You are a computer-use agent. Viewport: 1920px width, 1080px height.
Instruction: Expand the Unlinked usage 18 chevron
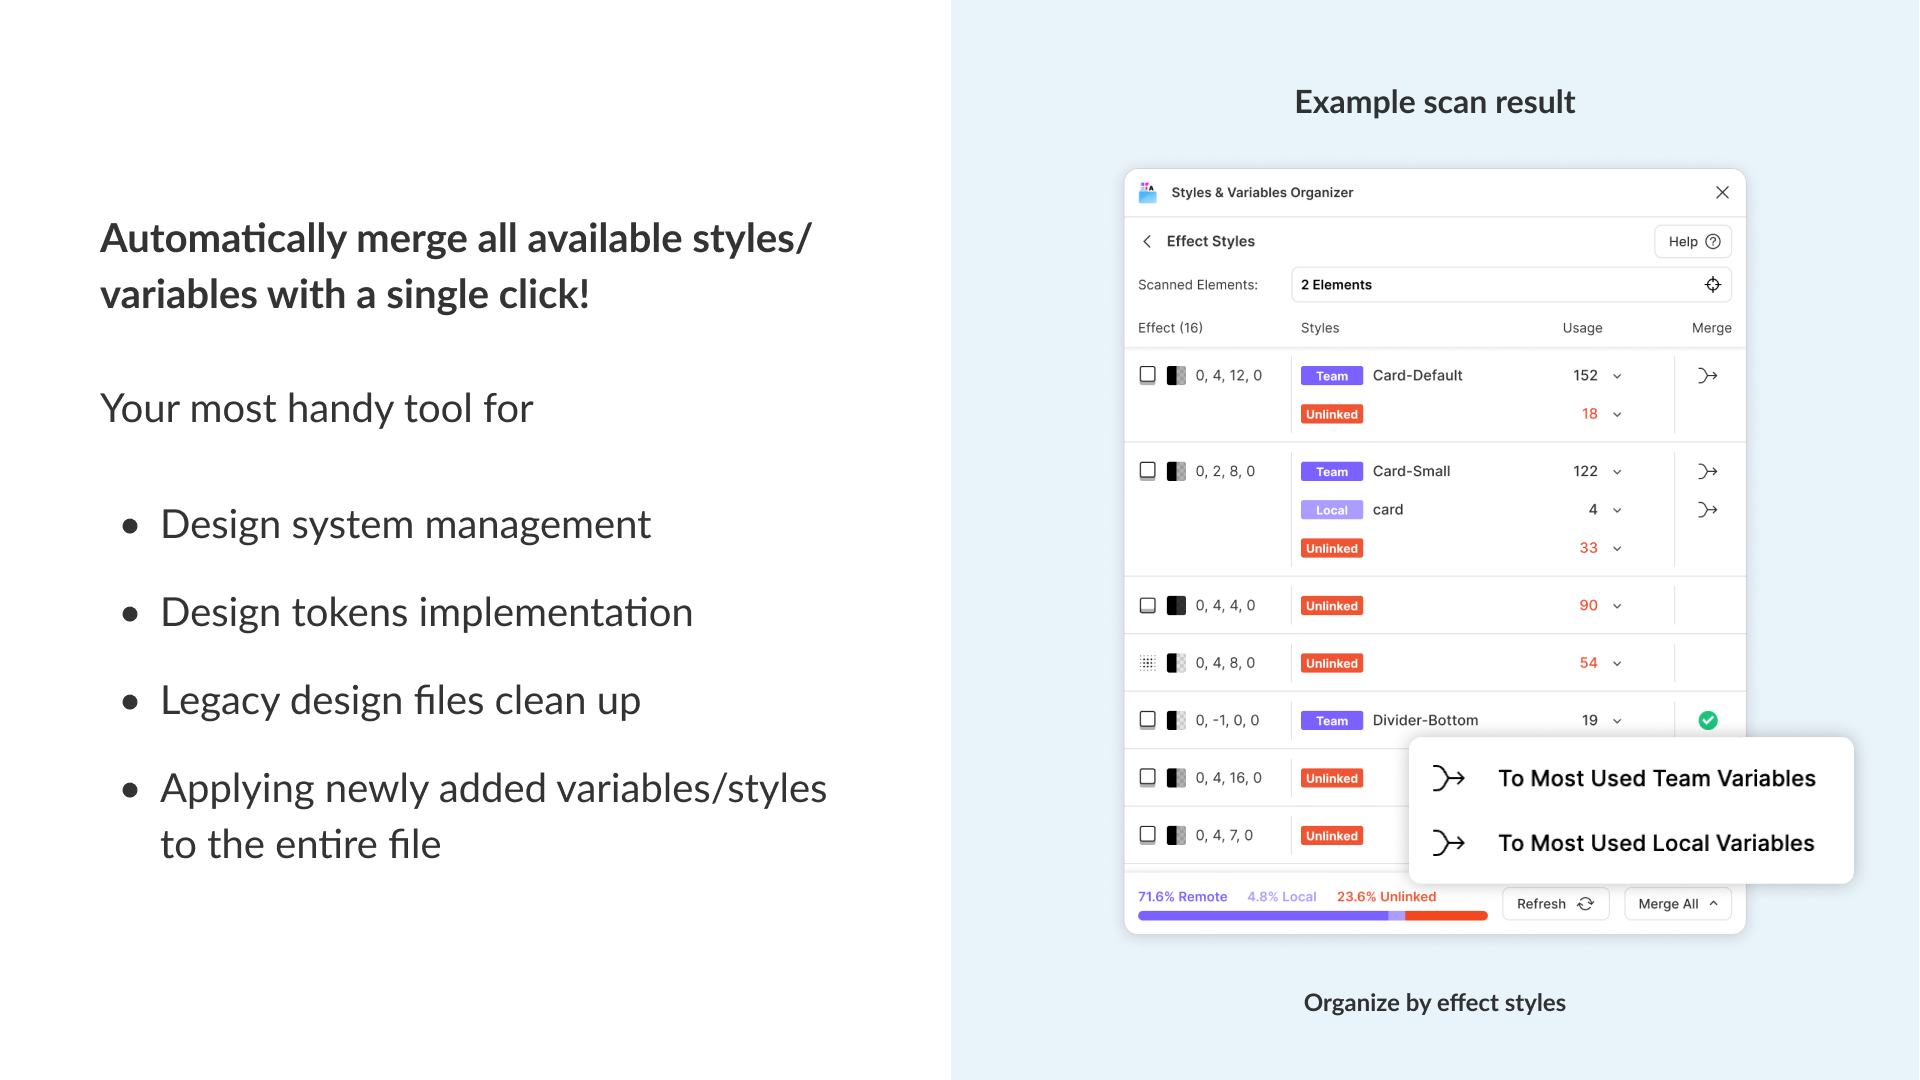click(x=1617, y=414)
